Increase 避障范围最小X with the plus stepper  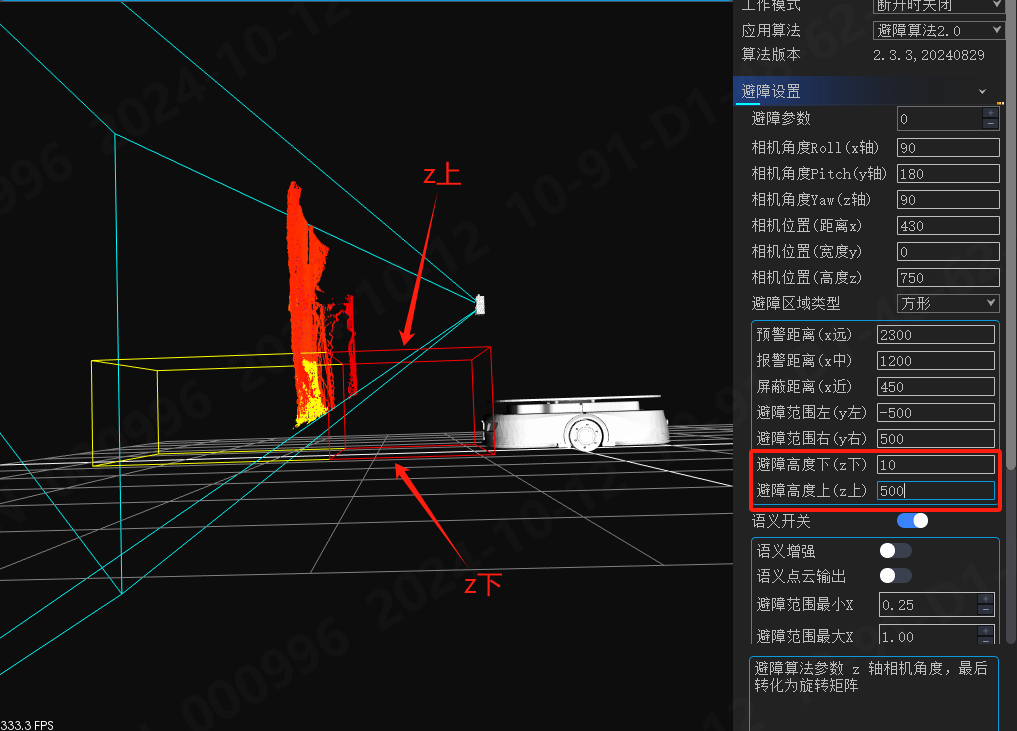[985, 599]
